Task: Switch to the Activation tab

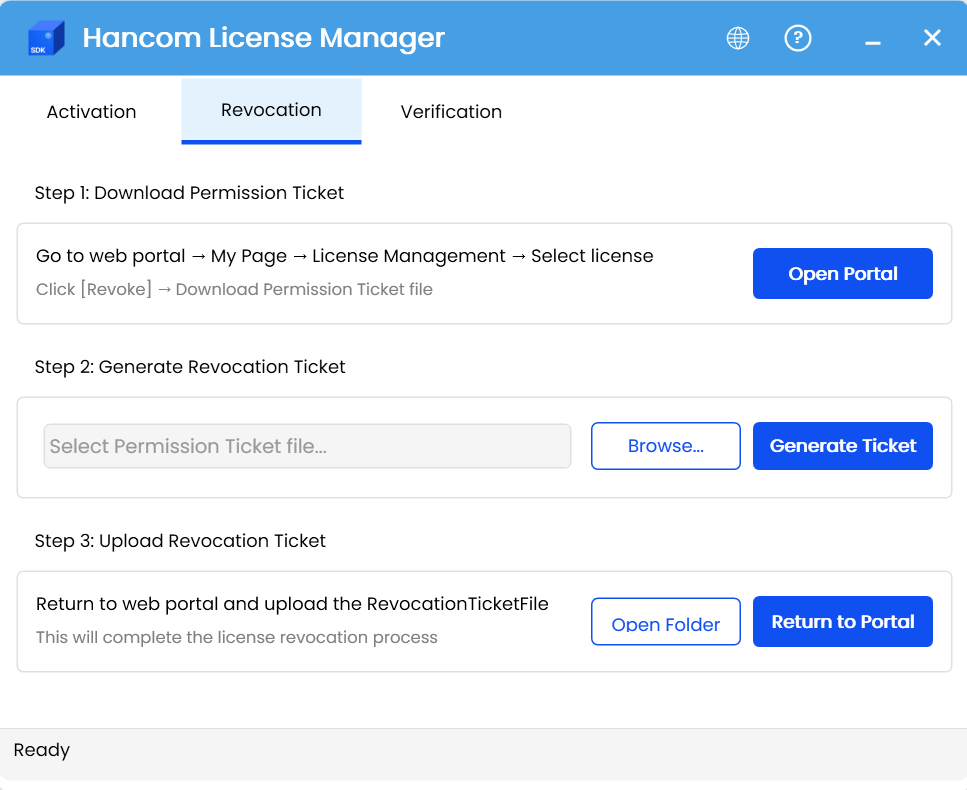Action: tap(90, 112)
